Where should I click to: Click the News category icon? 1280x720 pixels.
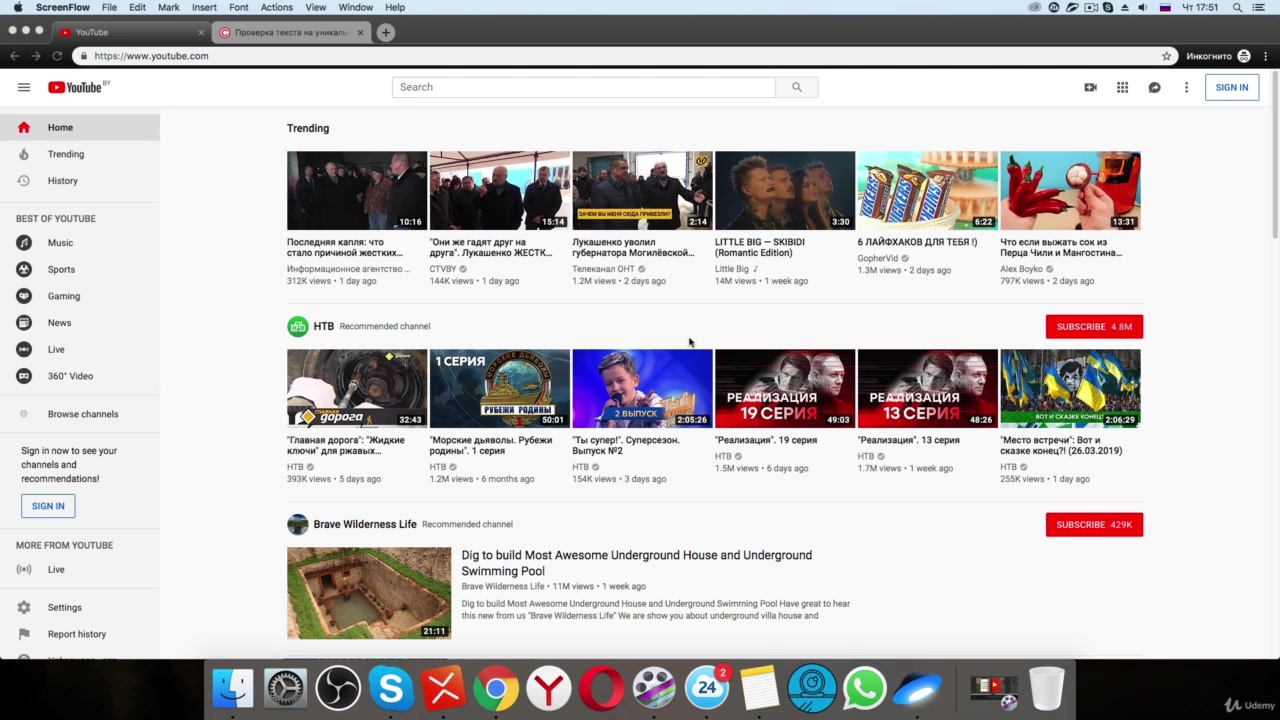coord(24,323)
